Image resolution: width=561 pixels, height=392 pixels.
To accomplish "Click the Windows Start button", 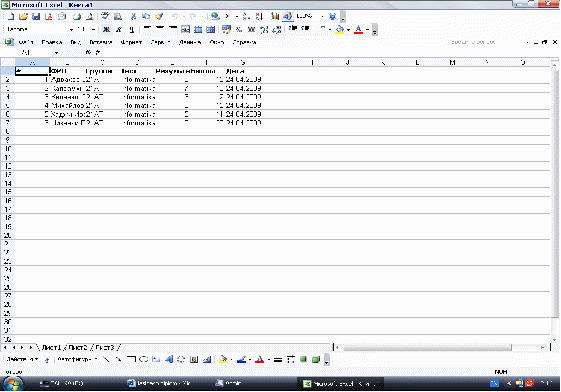I will pos(14,384).
